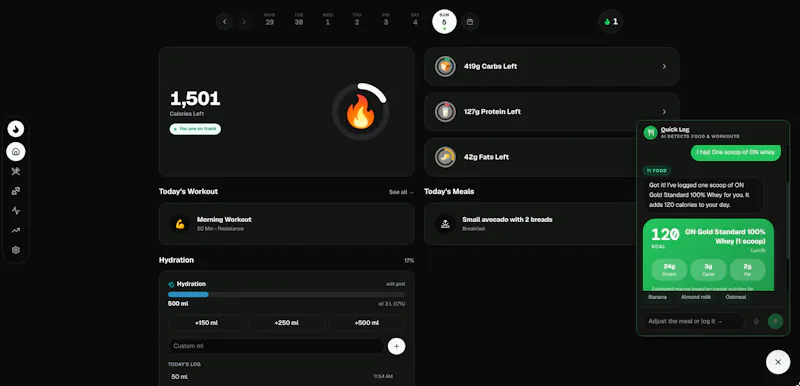Focus the Adjust the meal input
The width and height of the screenshot is (800, 386).
coord(693,321)
